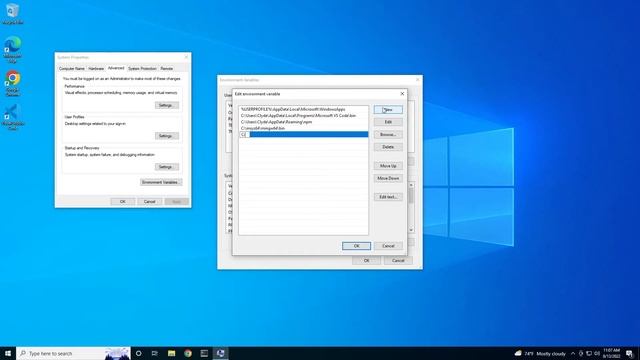The width and height of the screenshot is (640, 360).
Task: Click the Browse... button
Action: 388,135
